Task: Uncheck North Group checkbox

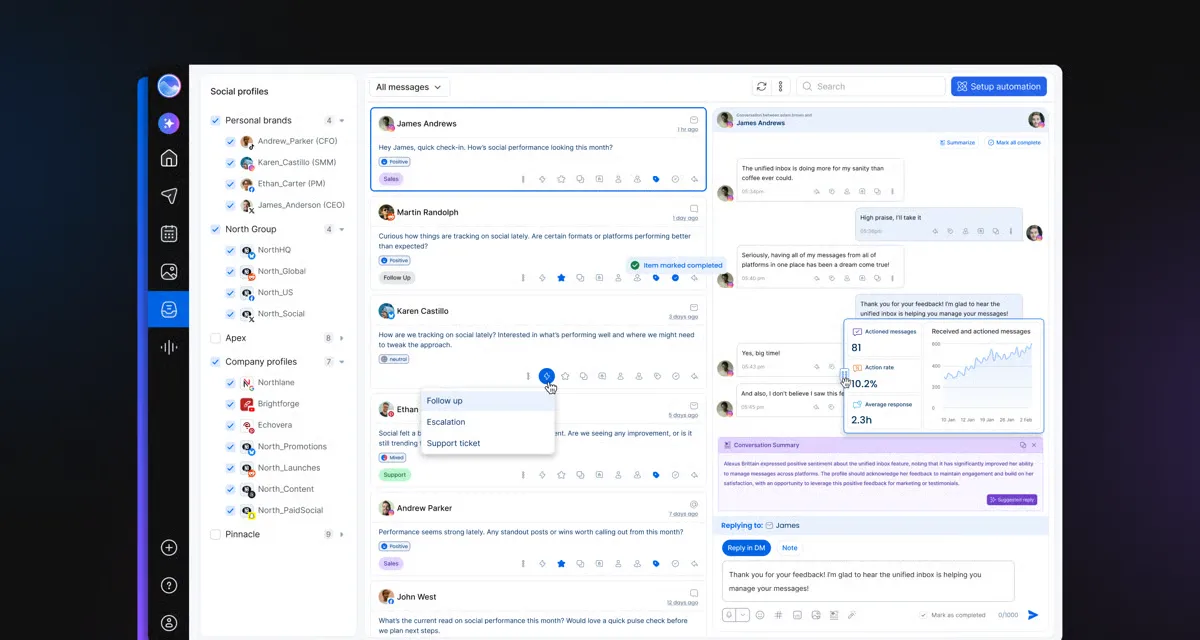Action: pos(215,229)
